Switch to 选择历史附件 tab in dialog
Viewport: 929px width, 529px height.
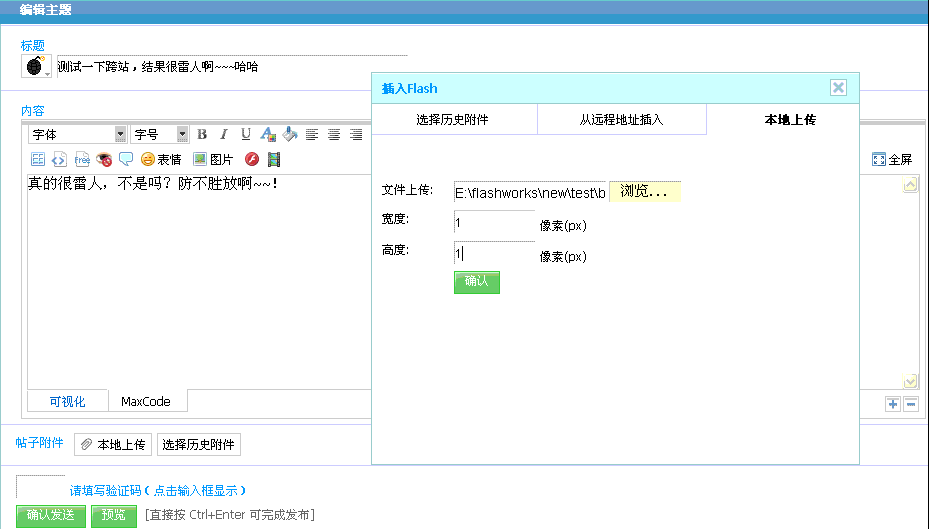point(453,120)
